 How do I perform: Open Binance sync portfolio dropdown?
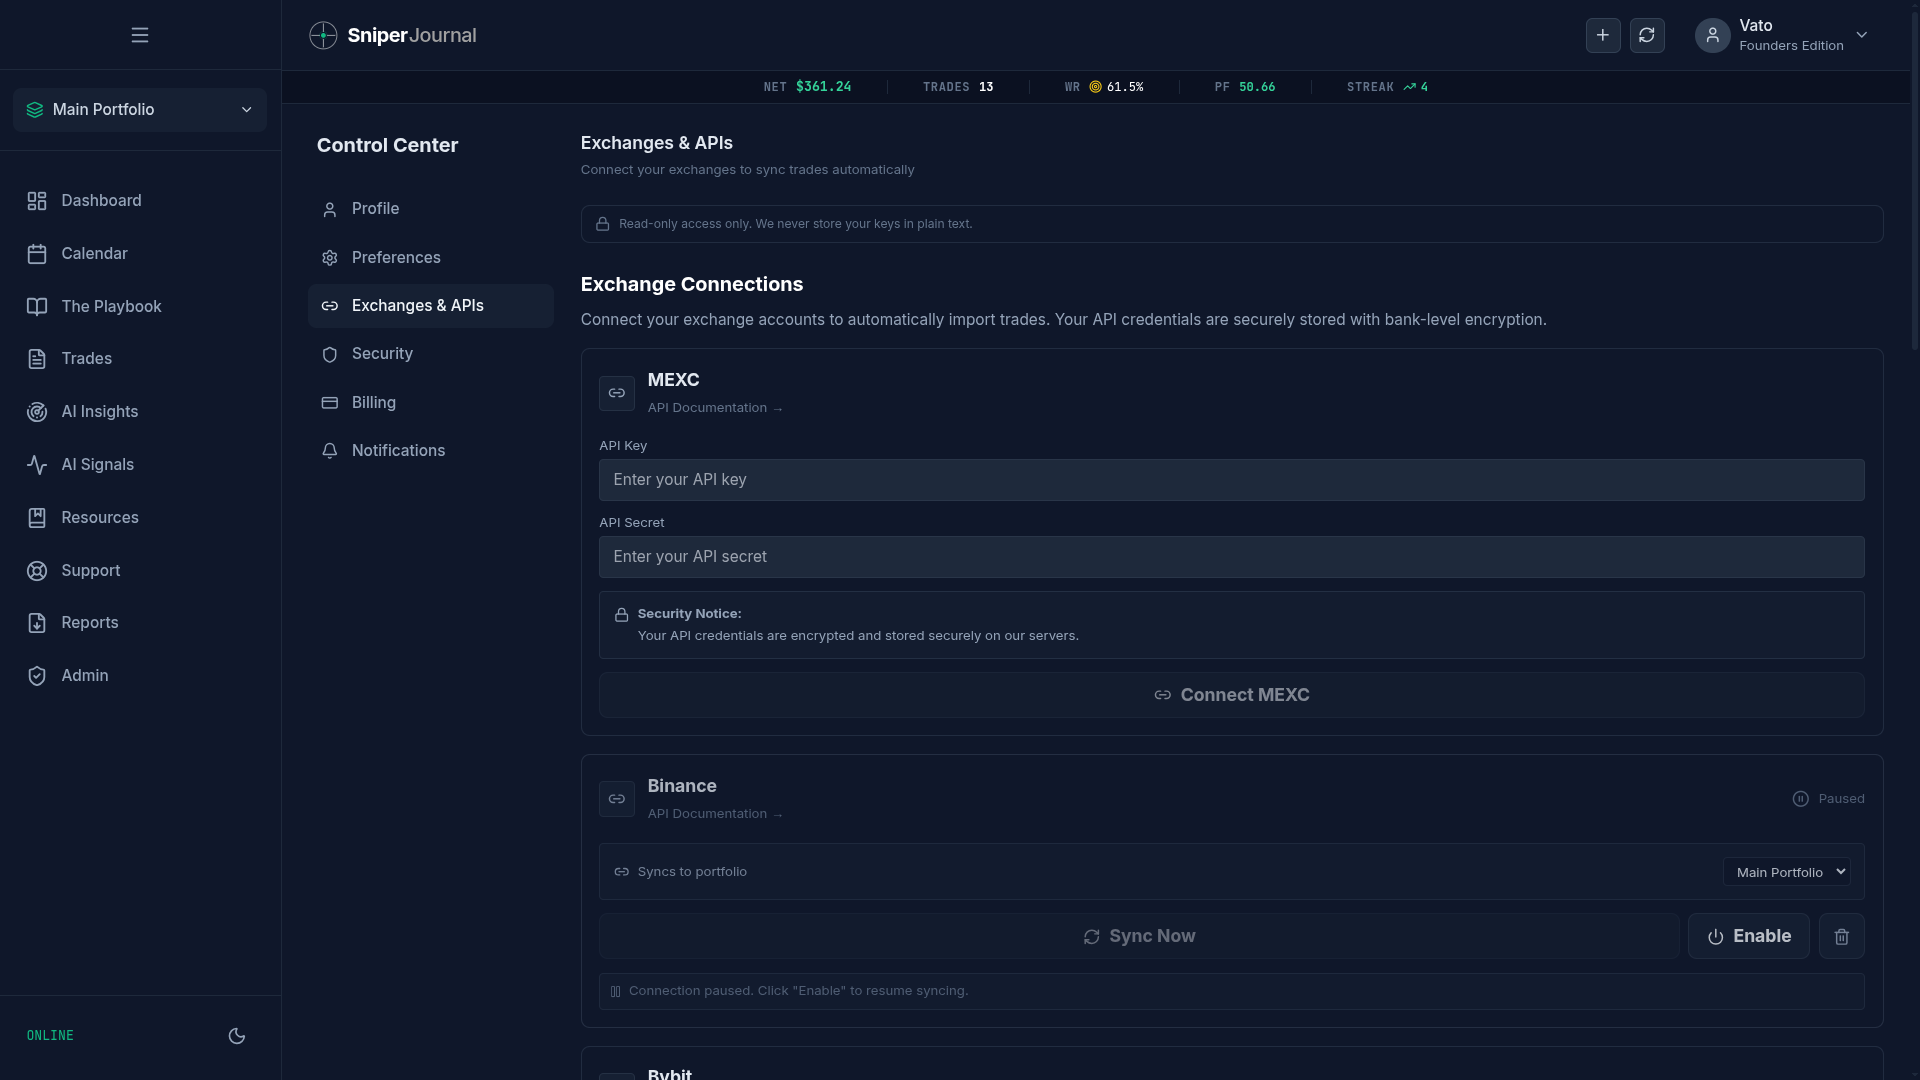coord(1786,872)
